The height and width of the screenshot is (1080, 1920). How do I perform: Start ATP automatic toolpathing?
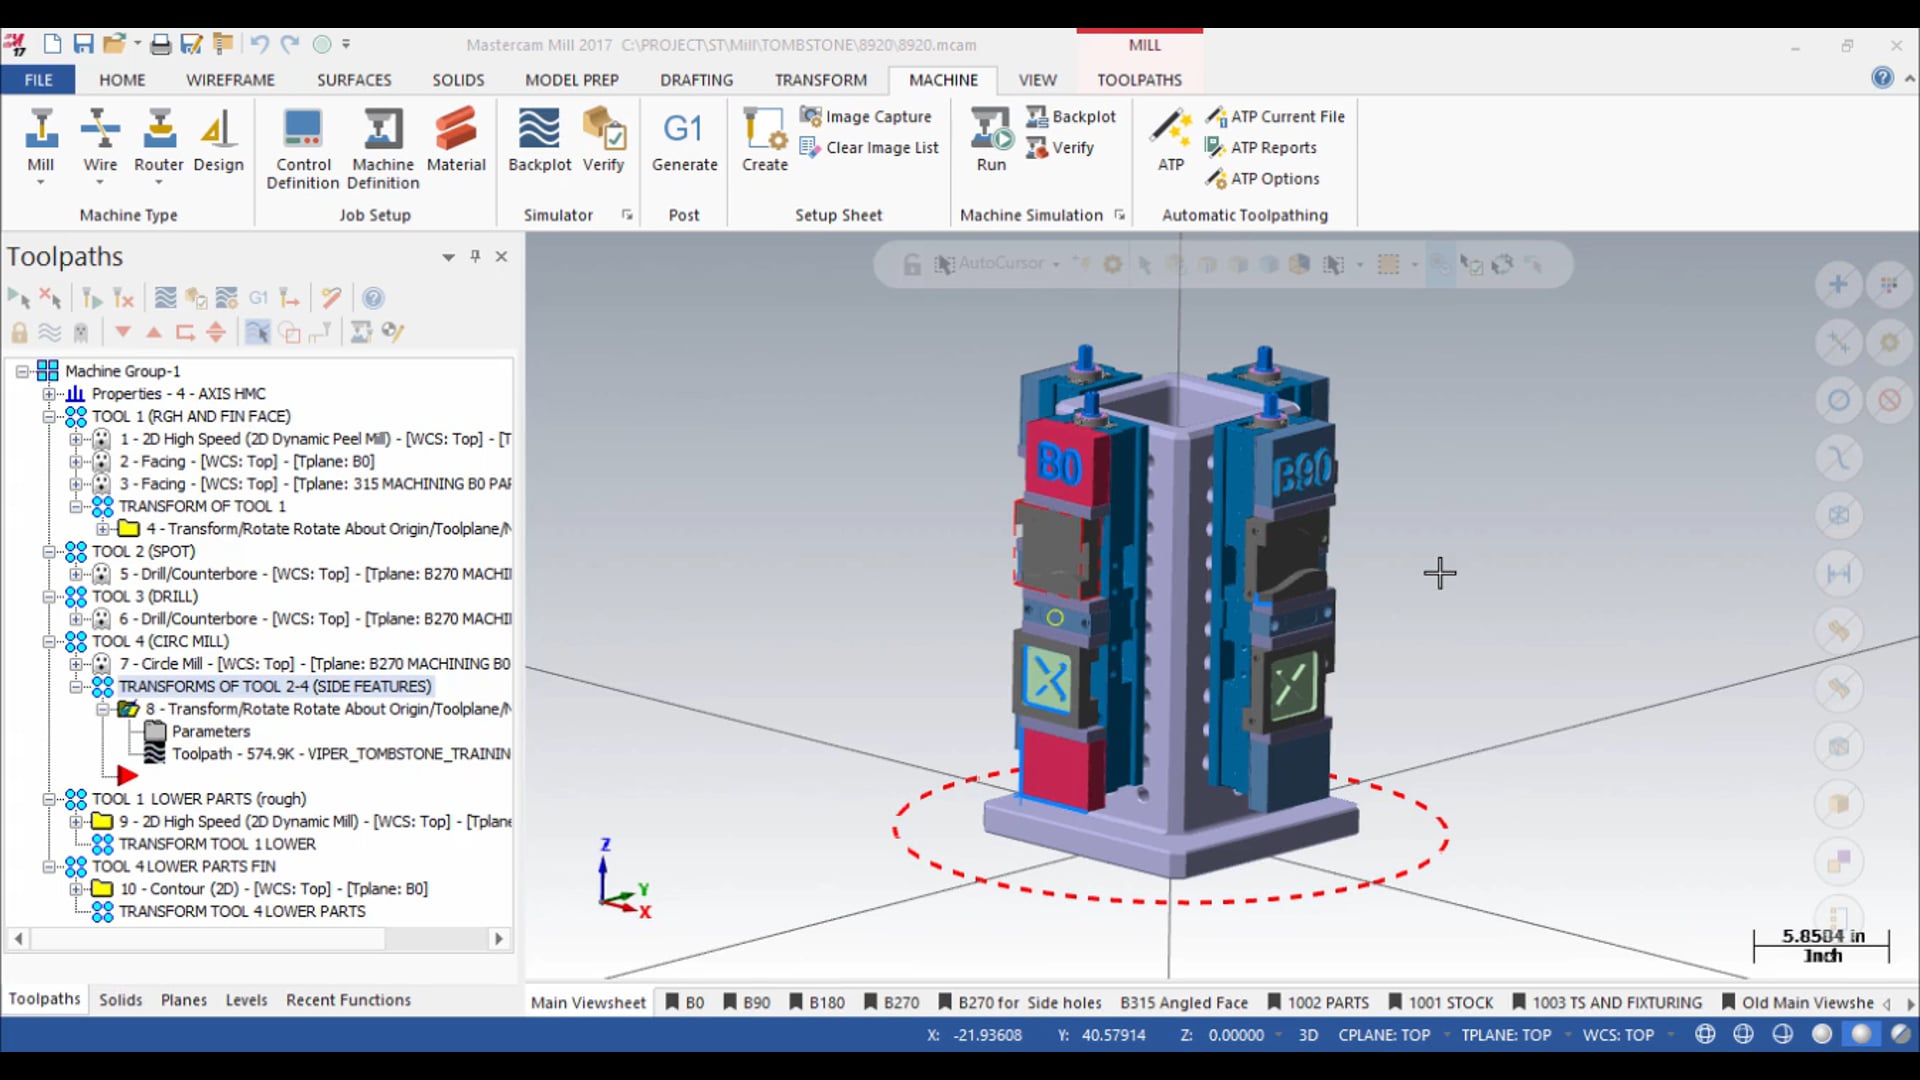[1171, 141]
